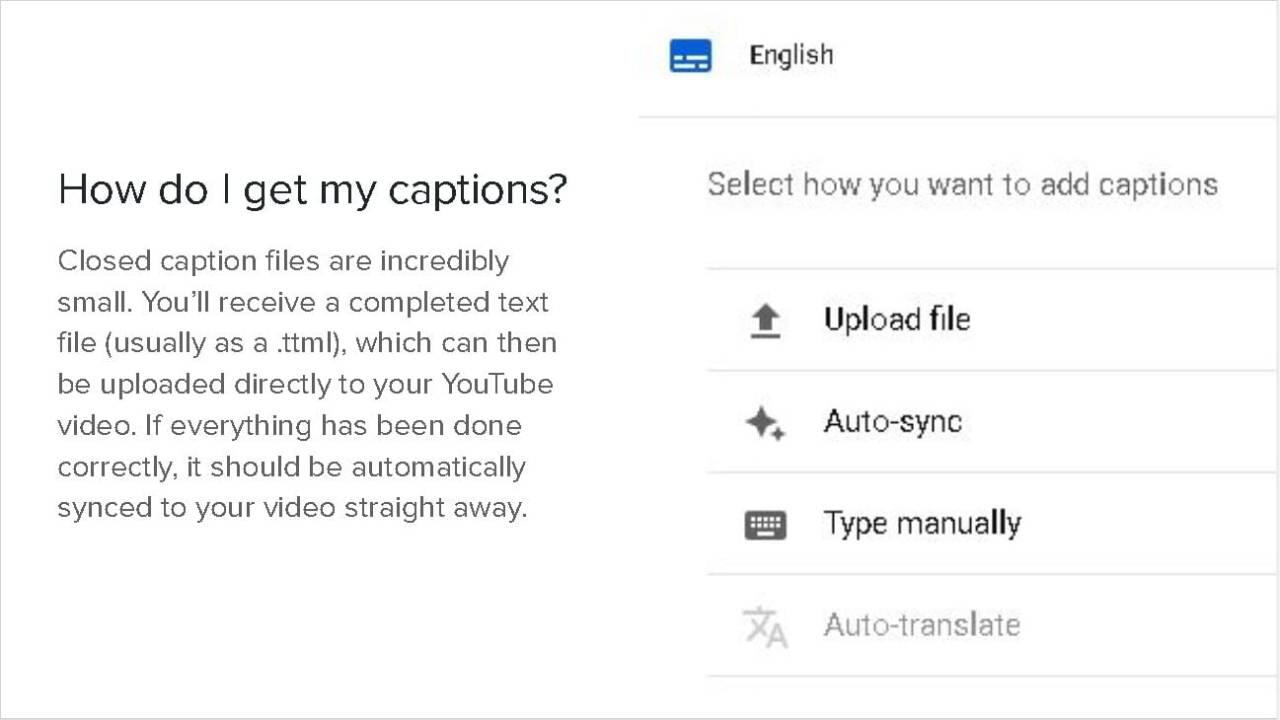Pick the Auto-sync option label

click(892, 421)
